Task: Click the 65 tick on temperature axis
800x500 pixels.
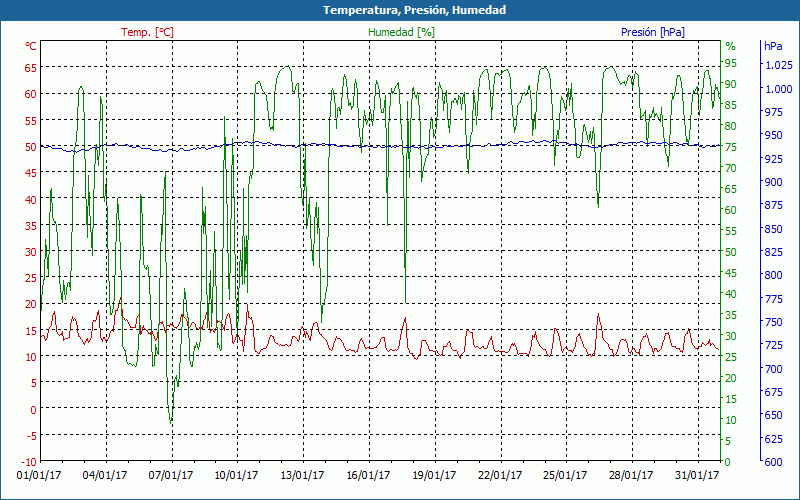Action: pos(31,67)
